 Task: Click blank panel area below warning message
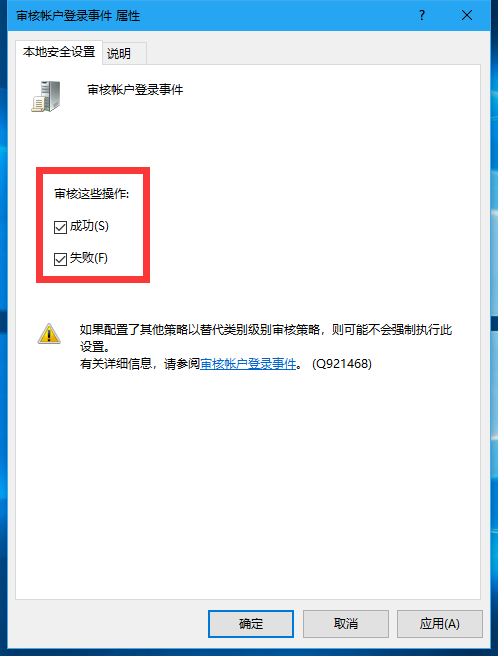[248, 481]
